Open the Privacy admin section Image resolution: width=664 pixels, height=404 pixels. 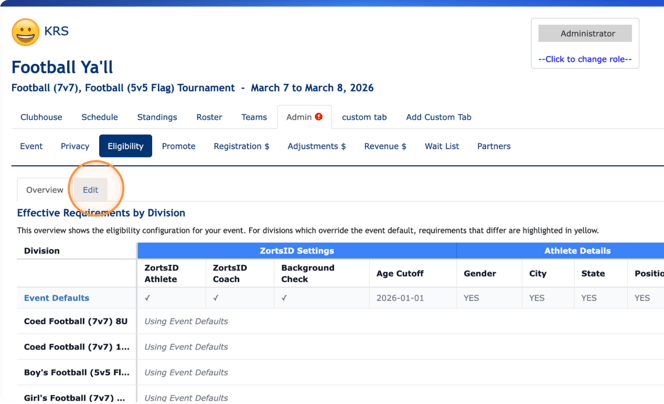coord(75,146)
